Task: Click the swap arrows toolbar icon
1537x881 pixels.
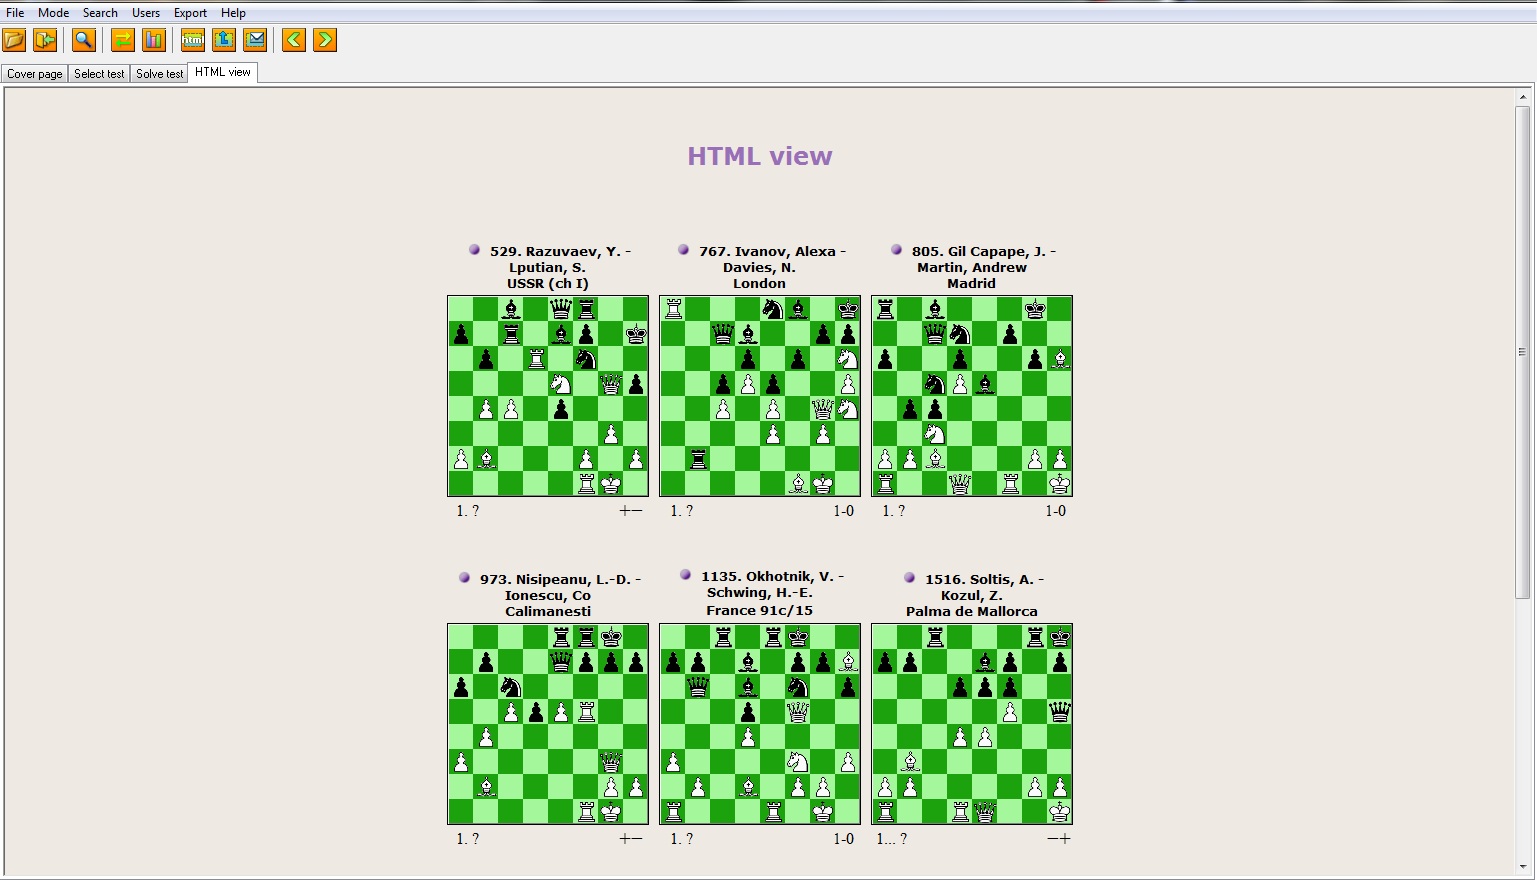Action: click(x=122, y=40)
